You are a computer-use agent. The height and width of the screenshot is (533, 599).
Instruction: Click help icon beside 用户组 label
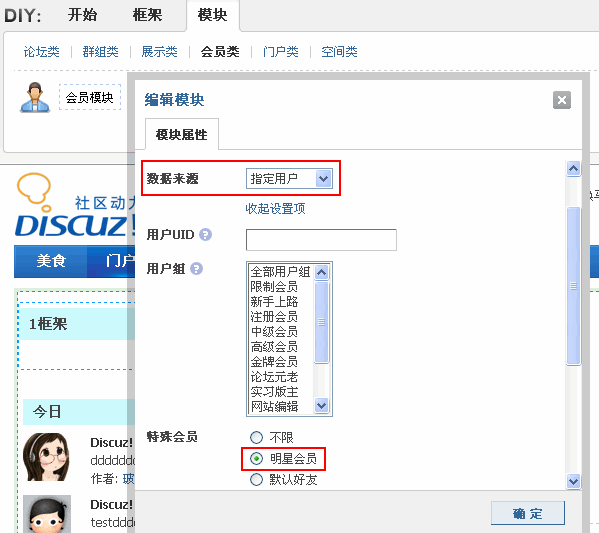[196, 269]
